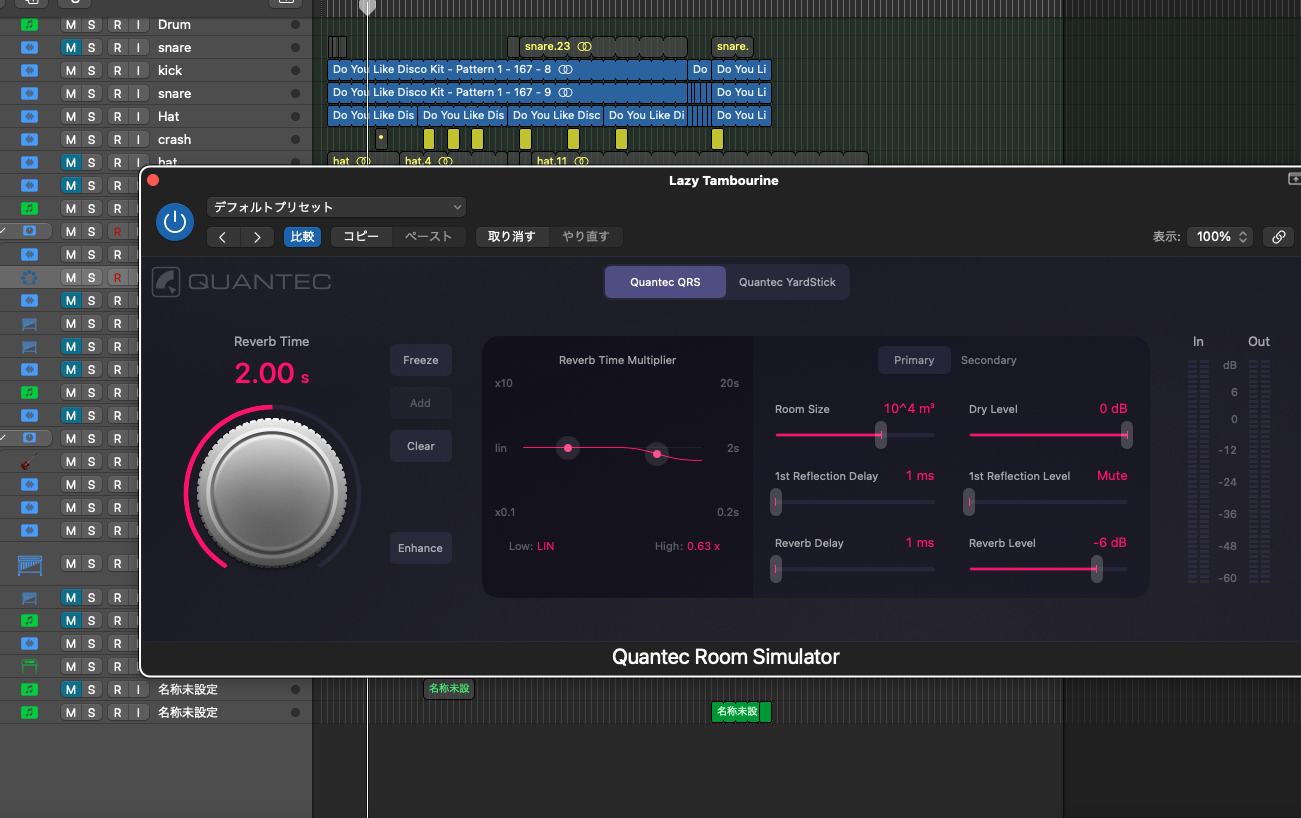Click the 1st Reflection Level slider handle
This screenshot has width=1301, height=818.
point(969,502)
